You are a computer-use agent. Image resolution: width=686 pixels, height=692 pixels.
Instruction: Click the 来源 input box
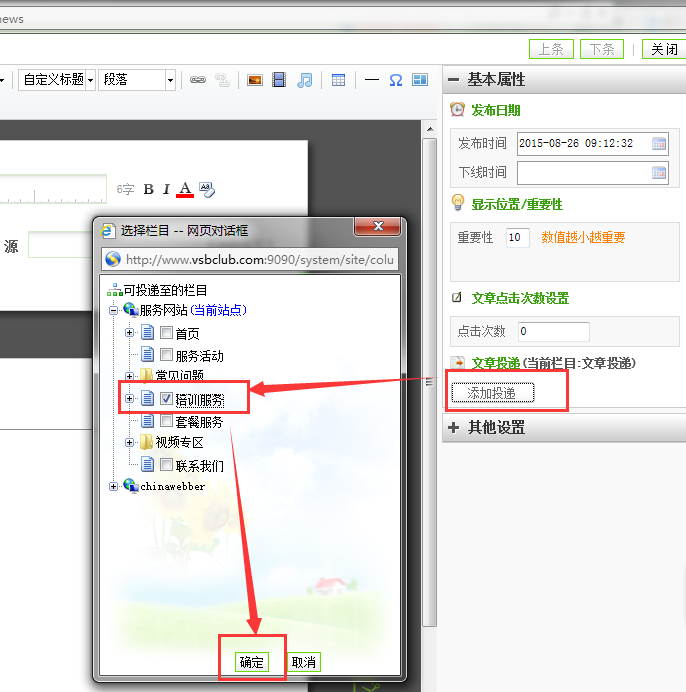pos(60,244)
